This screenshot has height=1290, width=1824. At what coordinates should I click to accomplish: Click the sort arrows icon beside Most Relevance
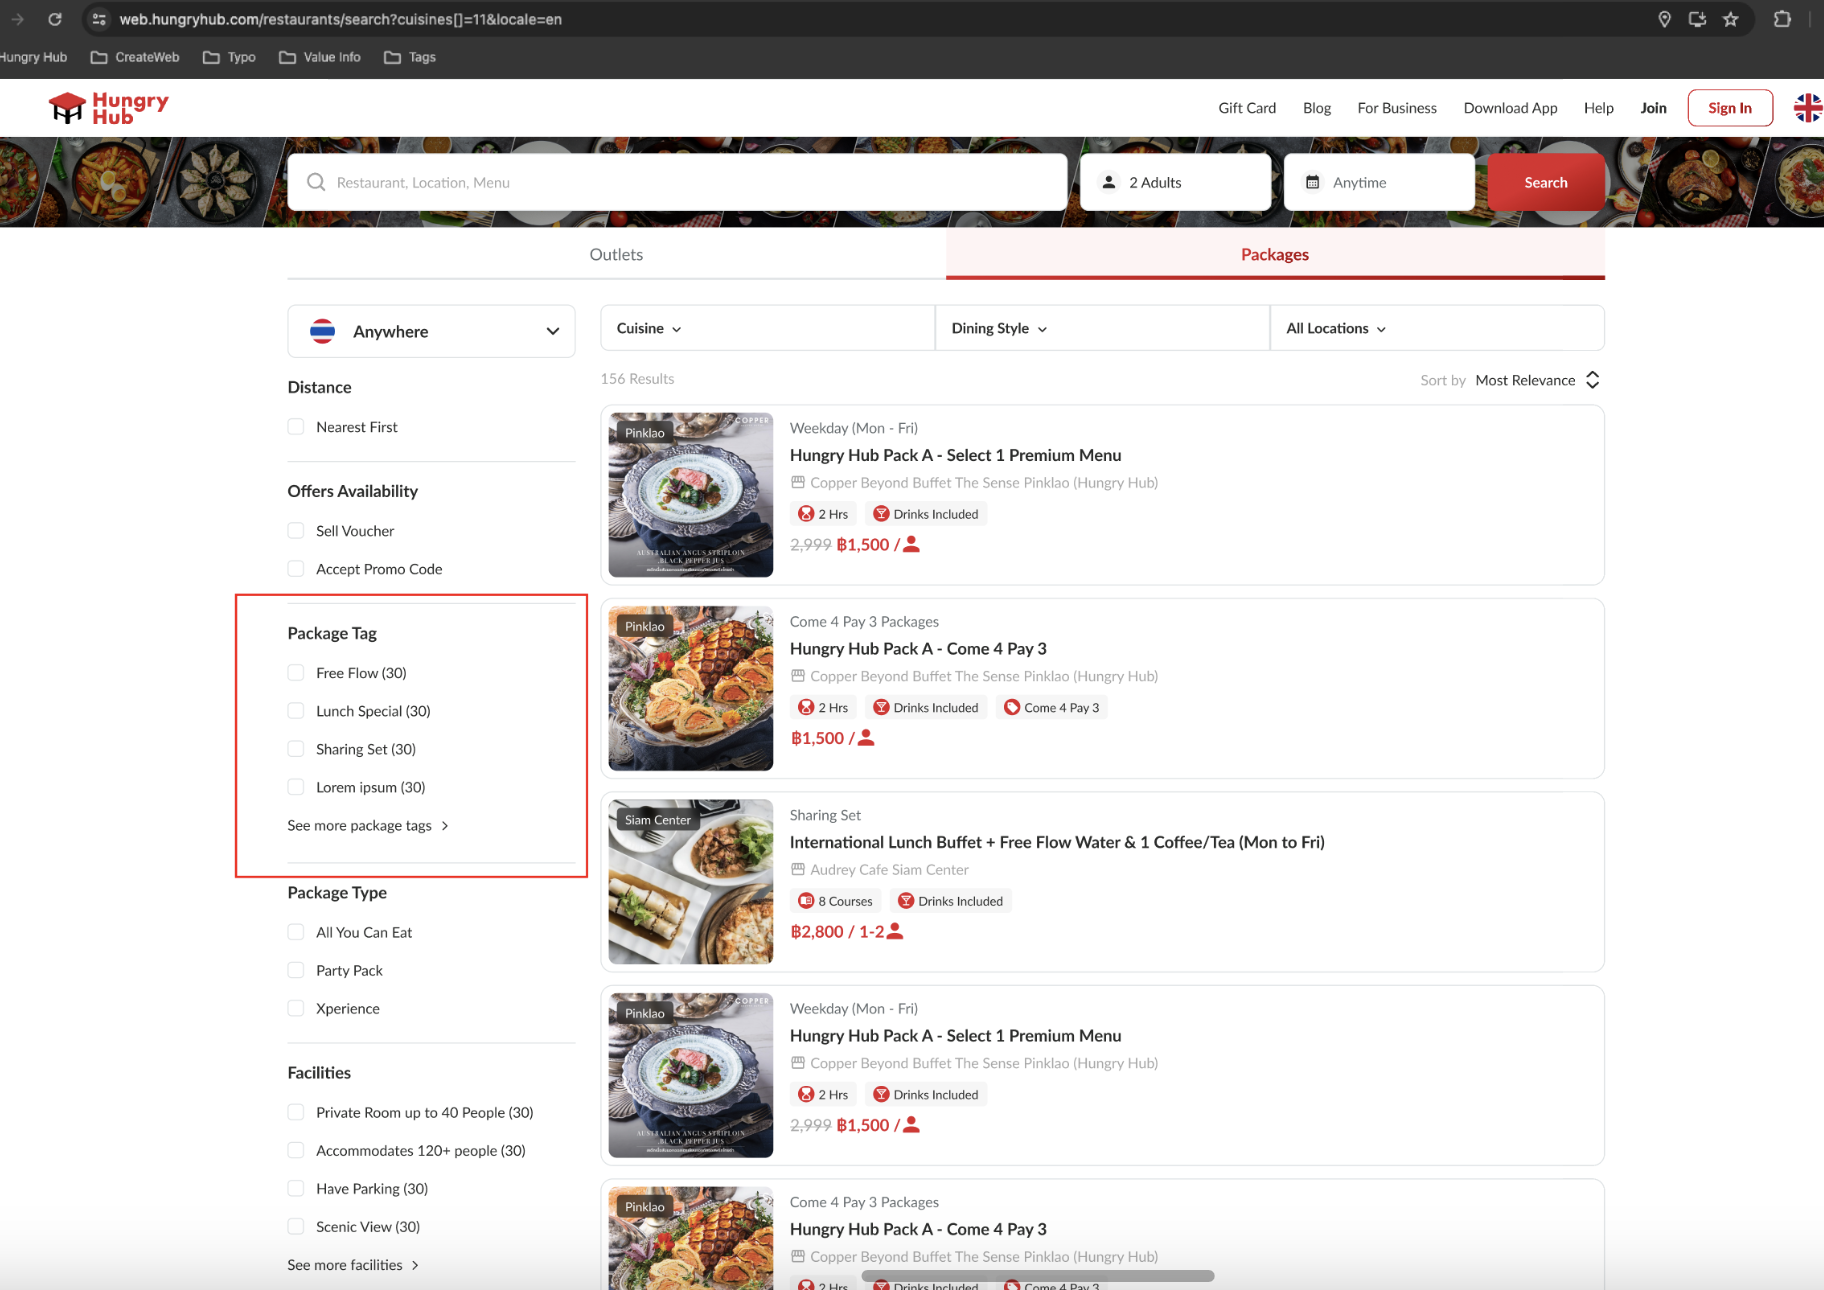pos(1593,380)
